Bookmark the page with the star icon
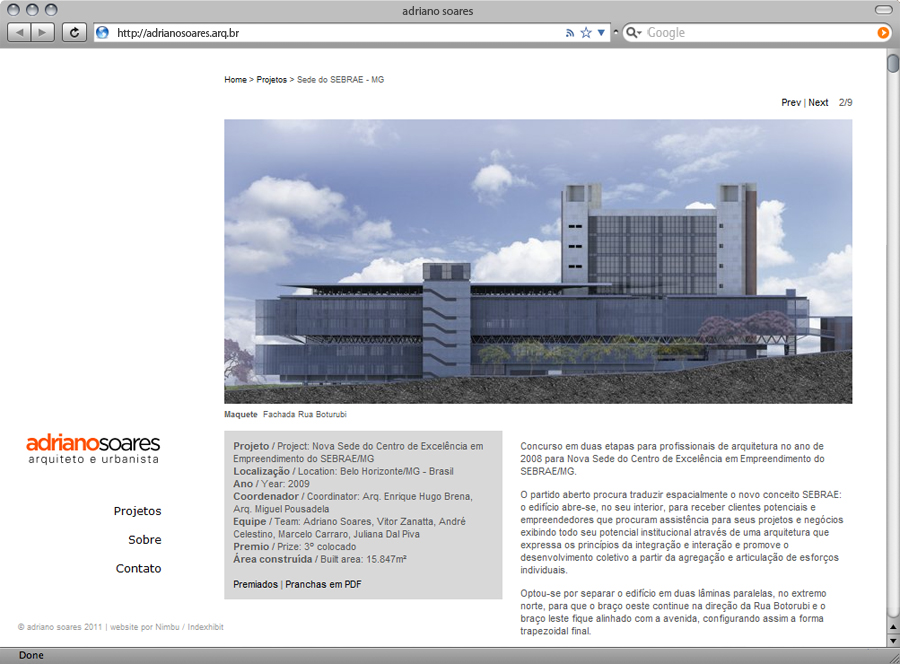This screenshot has height=664, width=900. [586, 33]
